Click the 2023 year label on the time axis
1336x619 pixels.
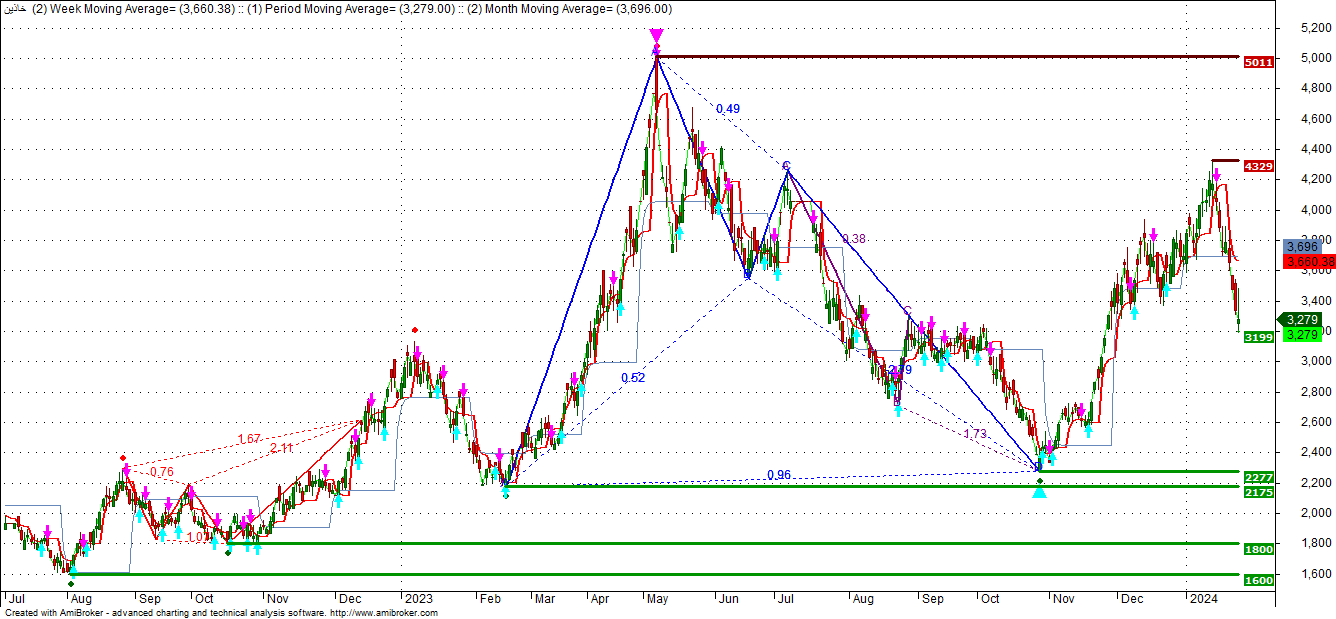pyautogui.click(x=417, y=598)
